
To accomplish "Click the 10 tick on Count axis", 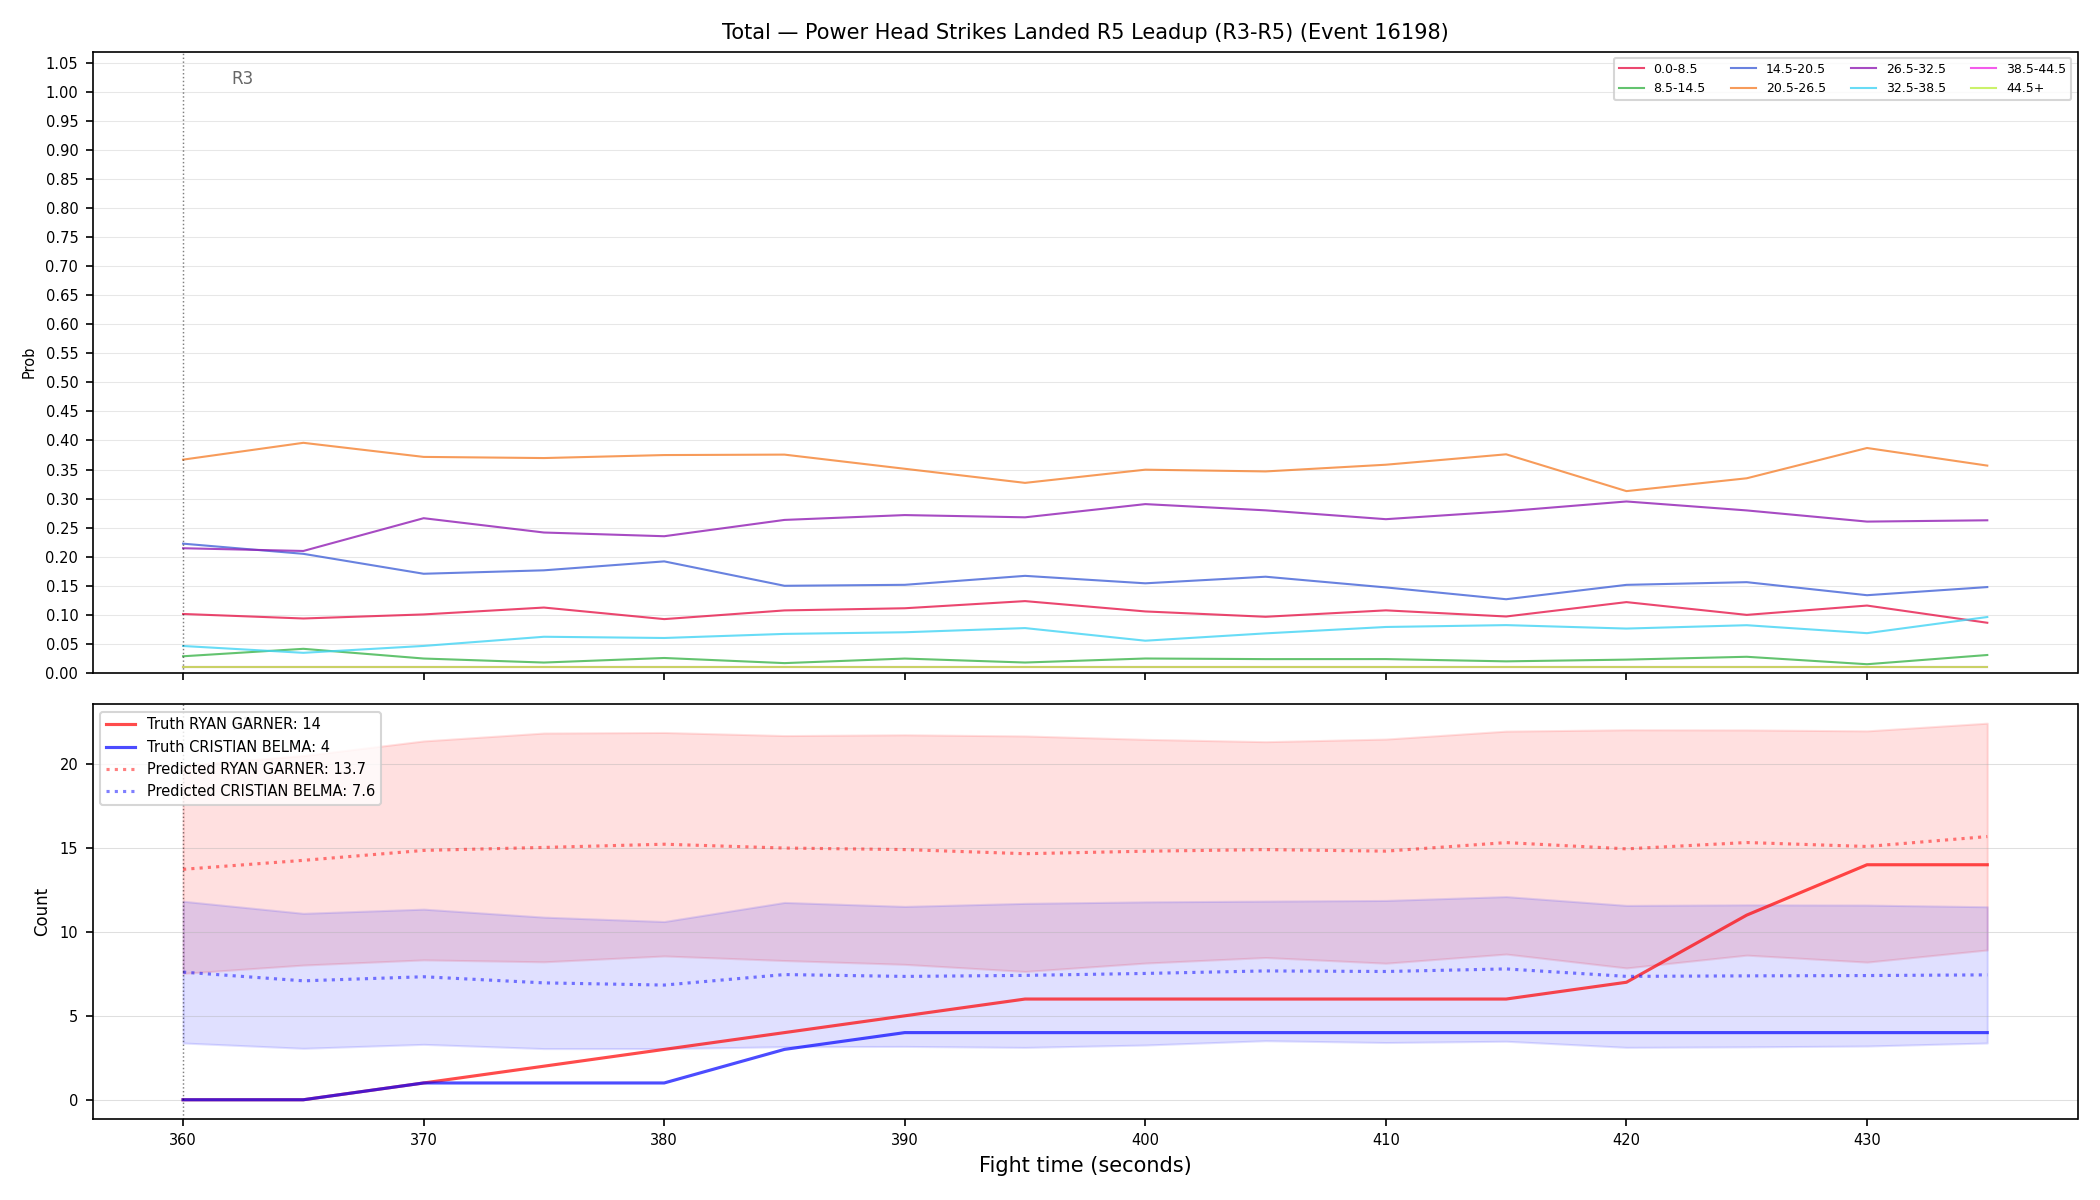I will (x=69, y=932).
